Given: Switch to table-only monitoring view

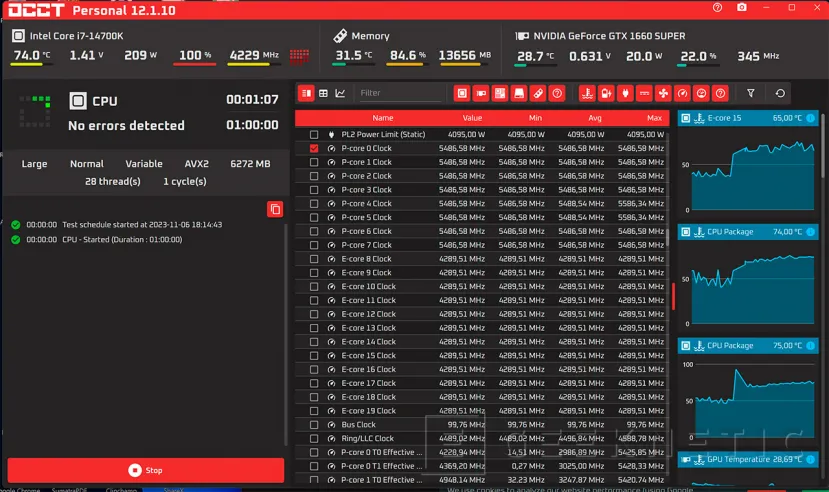Looking at the screenshot, I should click(324, 94).
